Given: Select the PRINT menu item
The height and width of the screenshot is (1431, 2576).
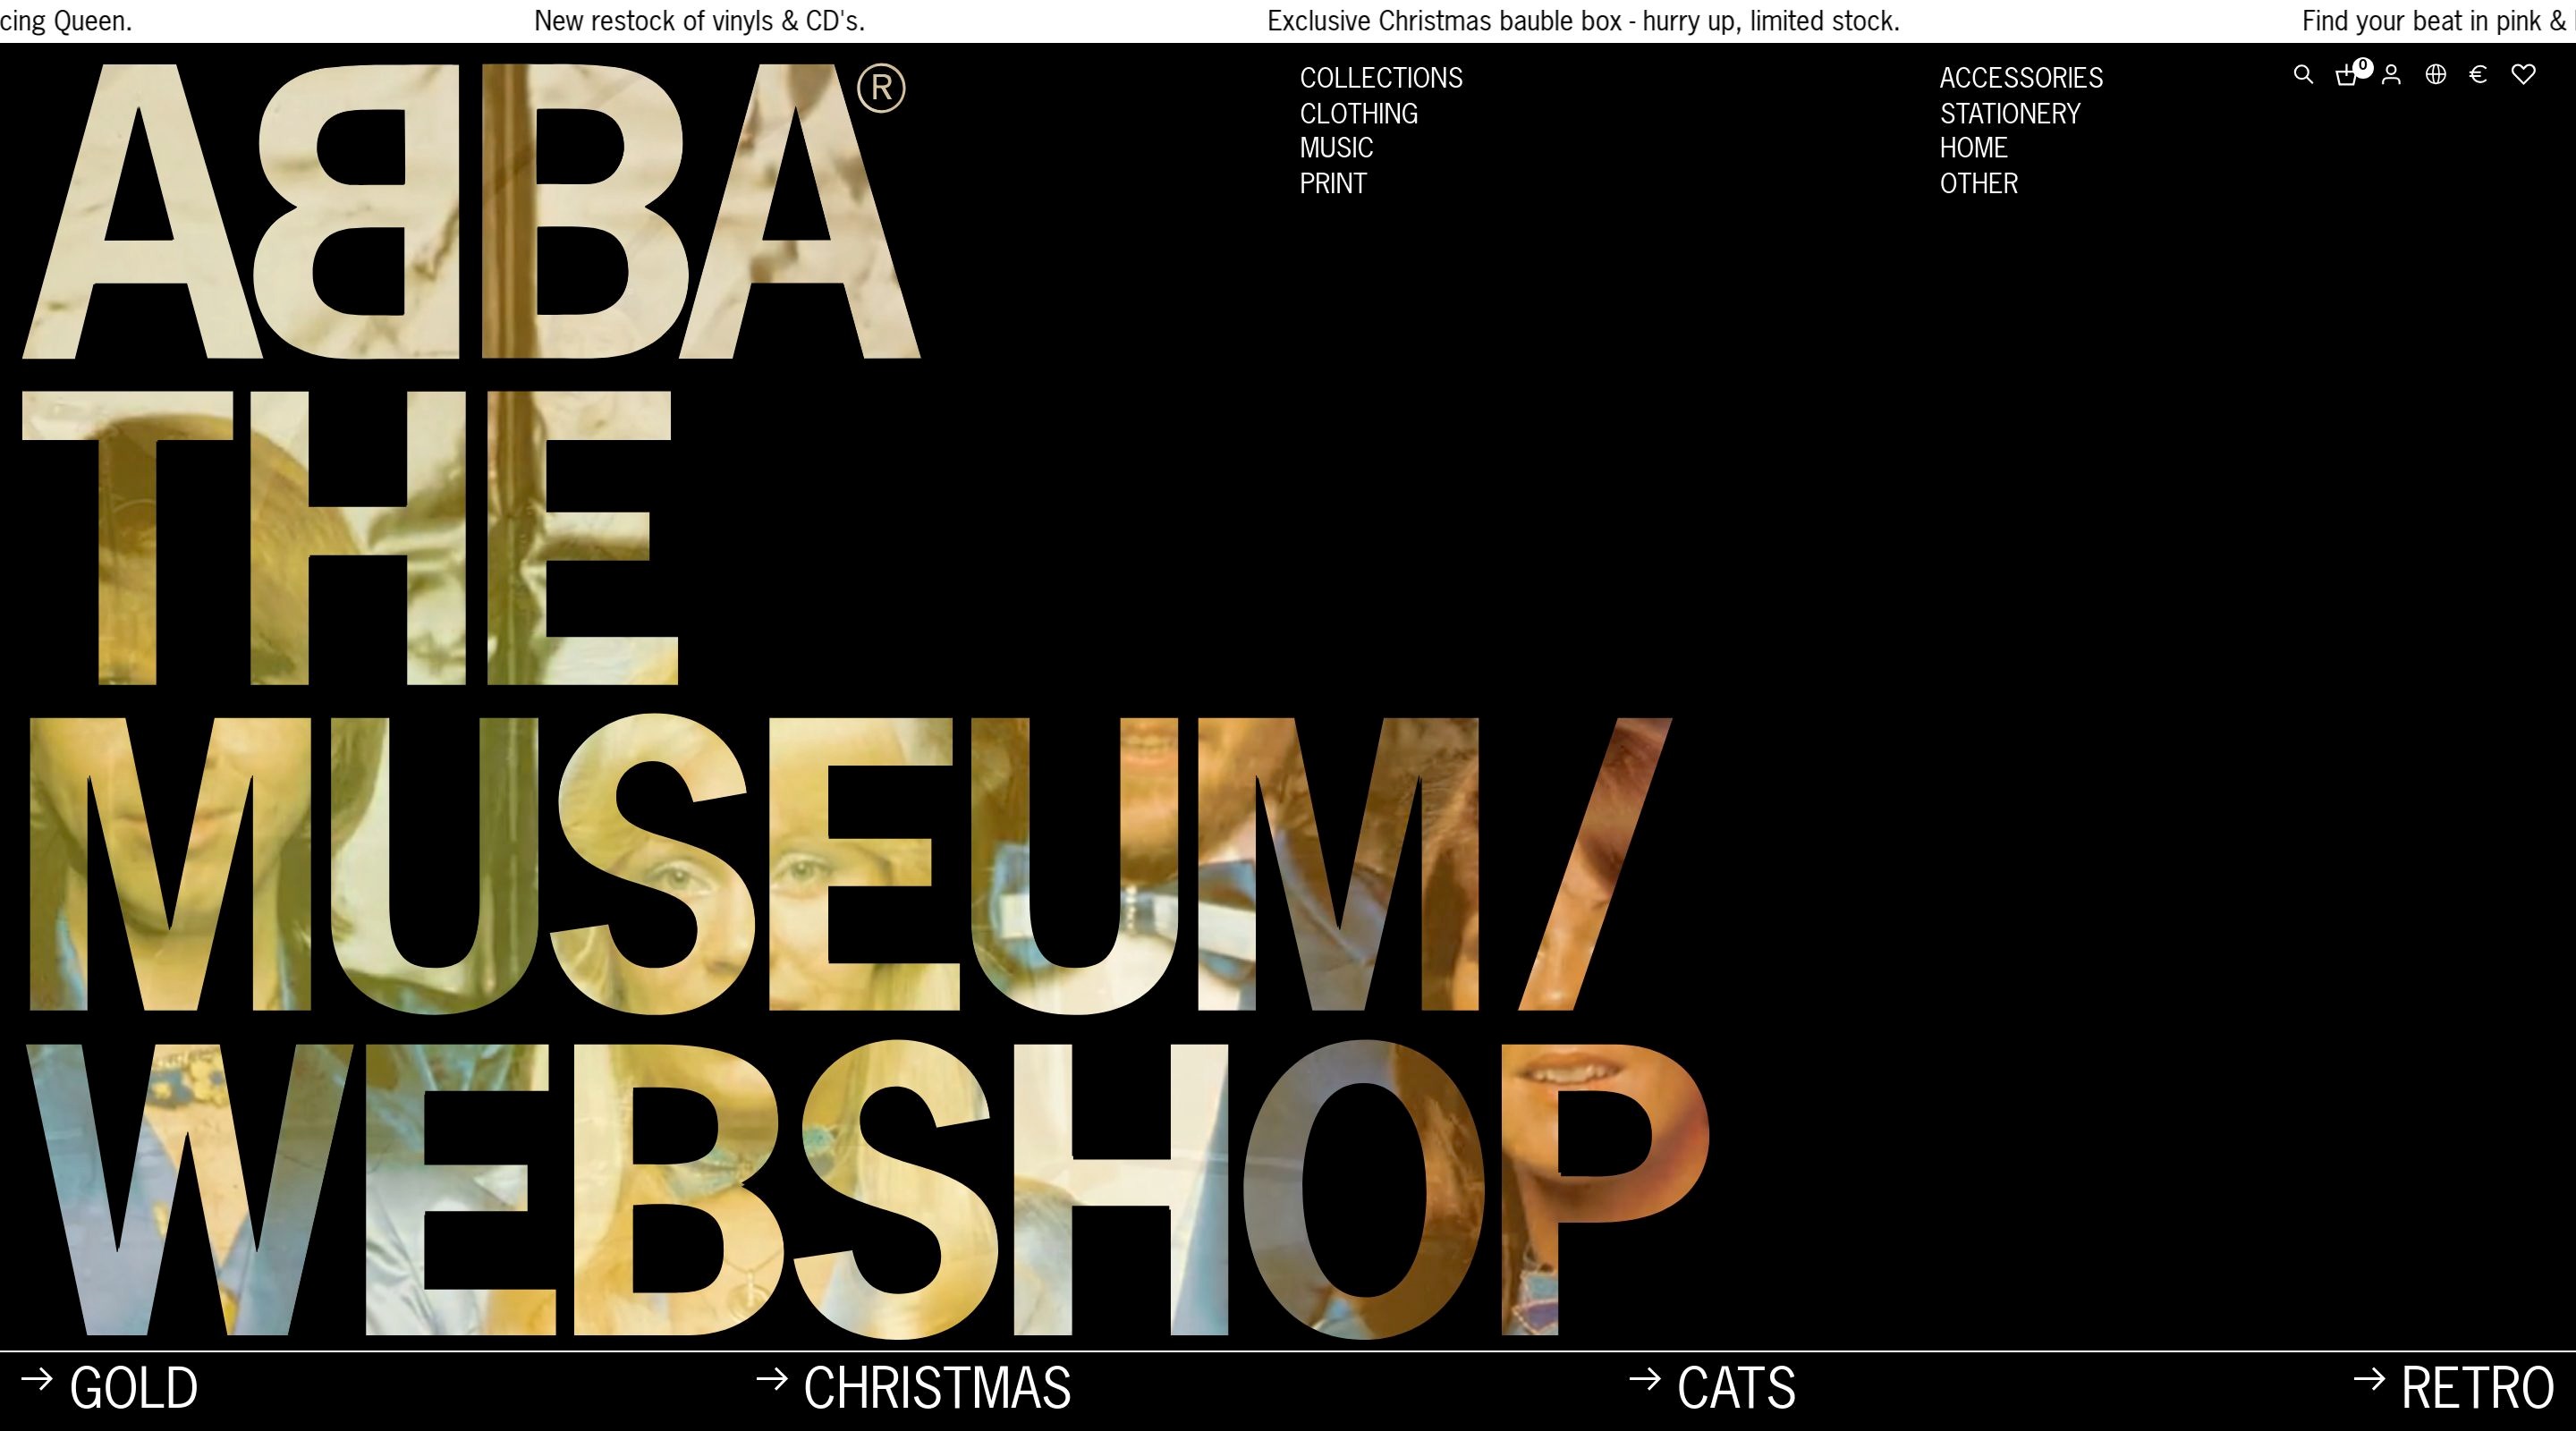Looking at the screenshot, I should click(x=1332, y=184).
